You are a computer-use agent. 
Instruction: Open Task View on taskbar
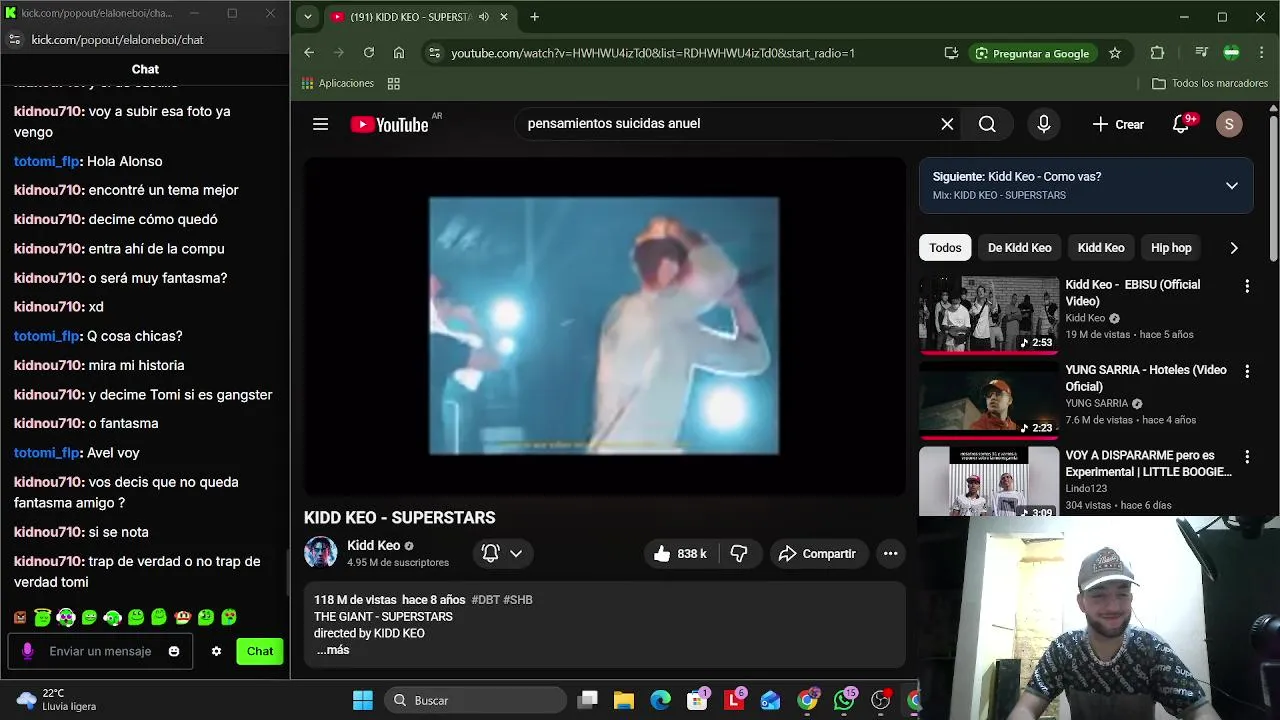pyautogui.click(x=587, y=700)
